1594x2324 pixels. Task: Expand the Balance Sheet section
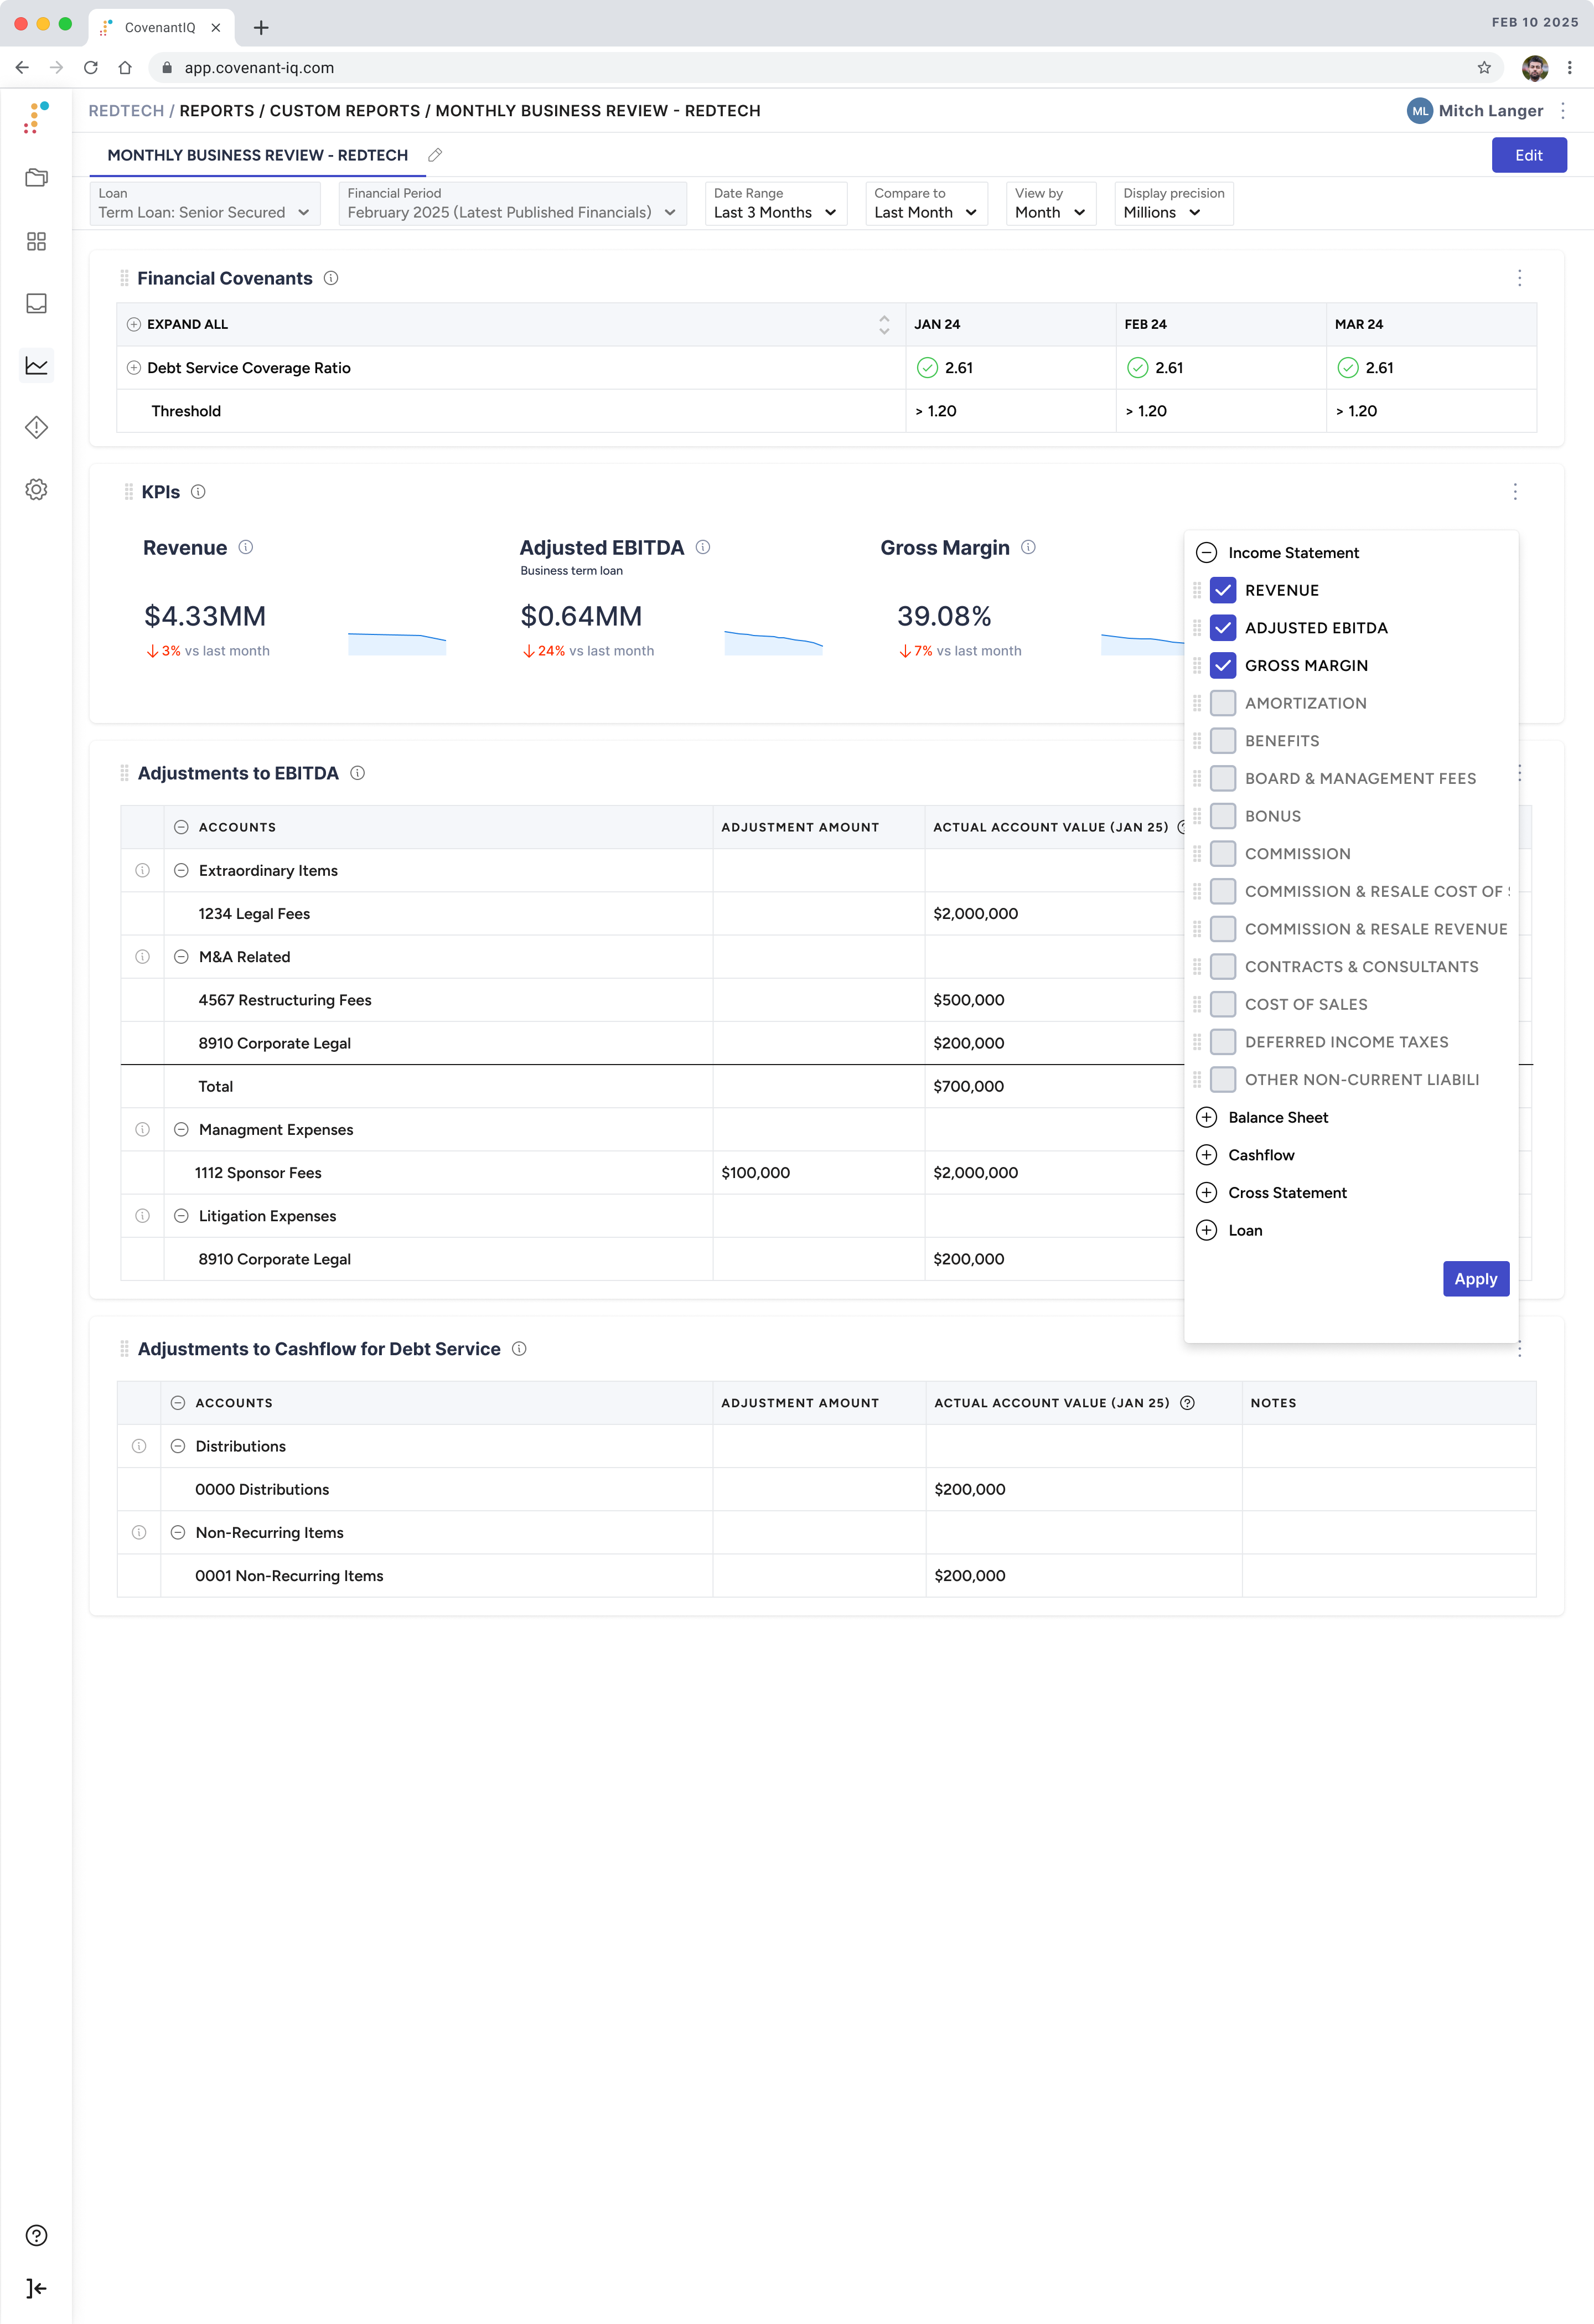pos(1206,1117)
